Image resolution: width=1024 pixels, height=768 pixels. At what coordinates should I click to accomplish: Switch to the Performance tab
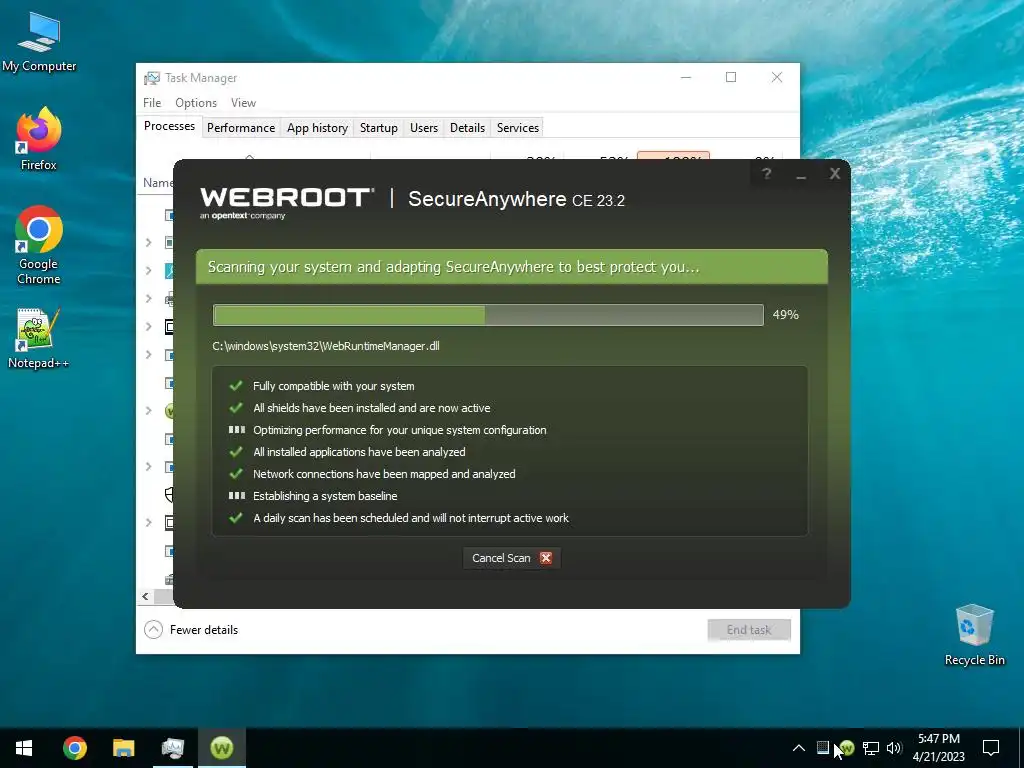241,127
